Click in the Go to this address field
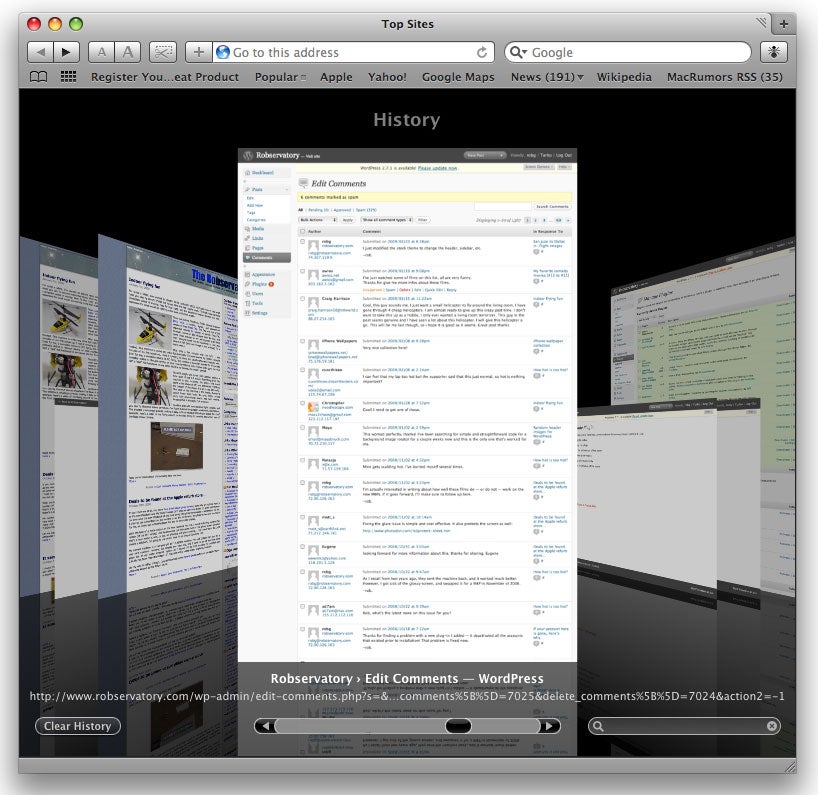This screenshot has height=795, width=818. pyautogui.click(x=353, y=52)
